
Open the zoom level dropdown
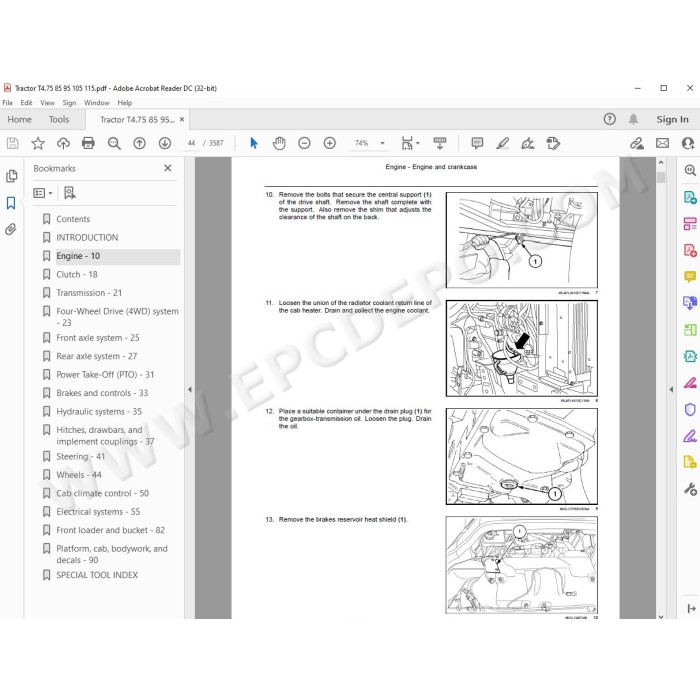tap(383, 143)
